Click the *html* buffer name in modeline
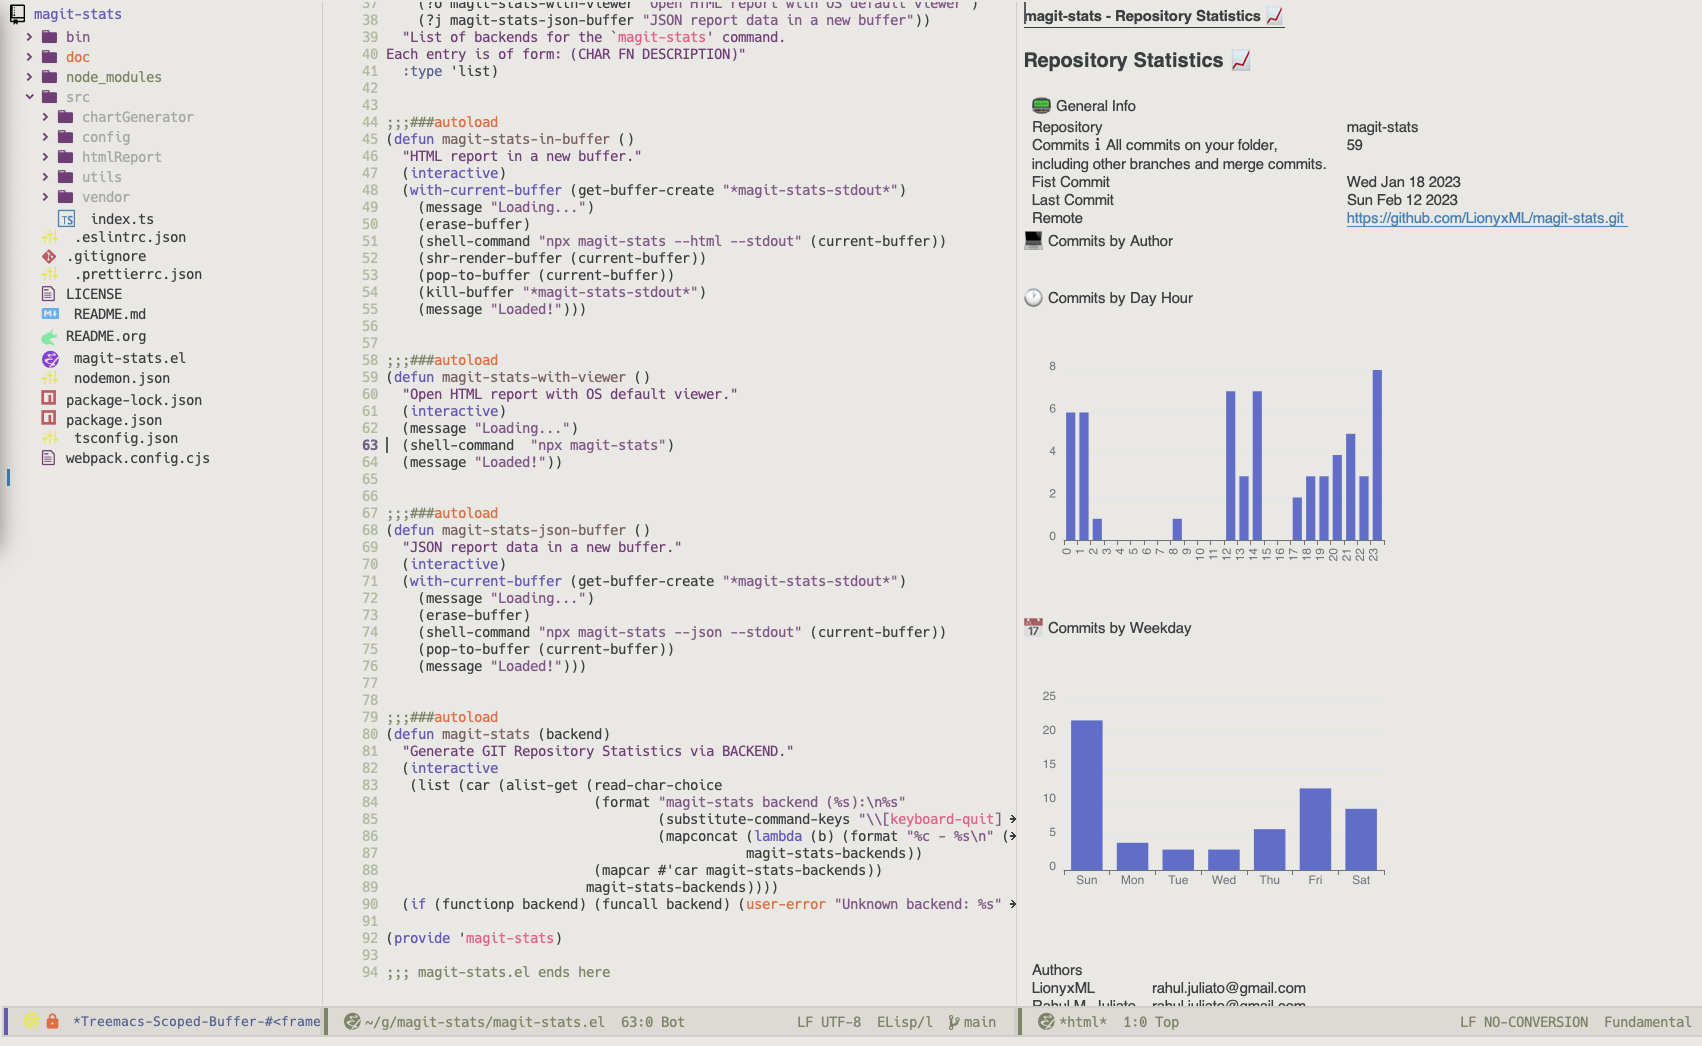Viewport: 1702px width, 1046px height. point(1083,1022)
